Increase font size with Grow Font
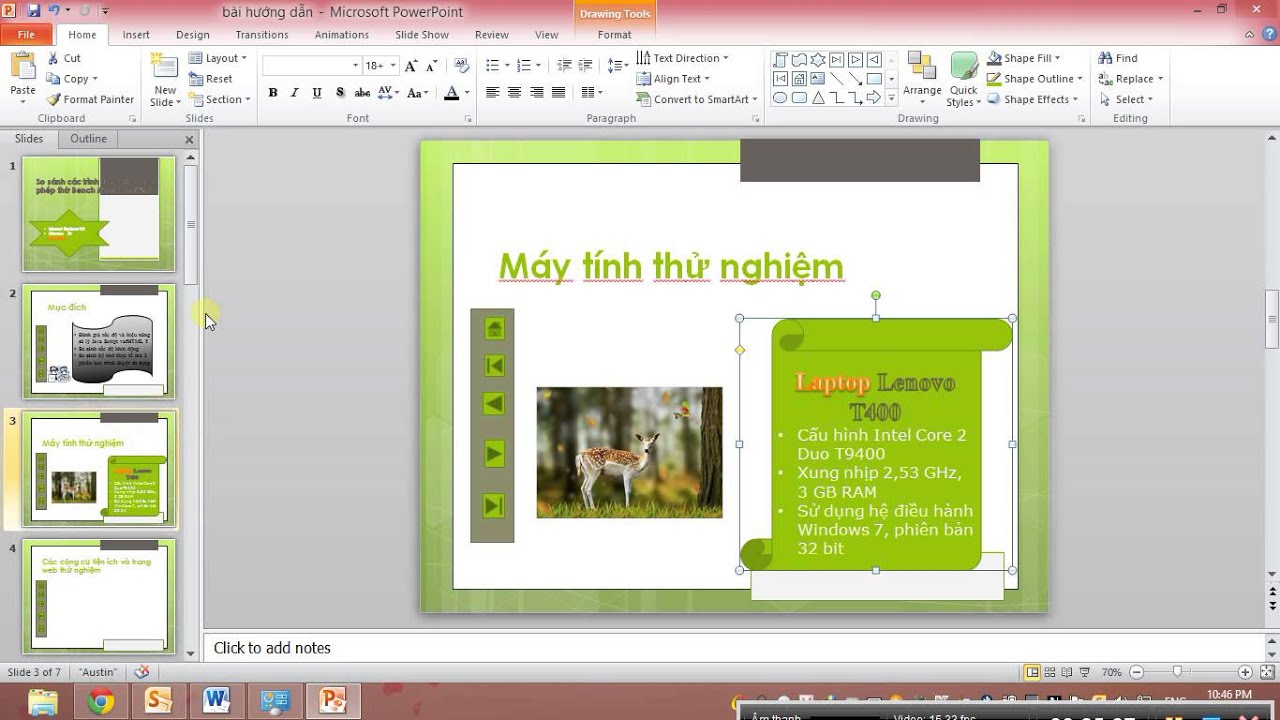 (411, 65)
